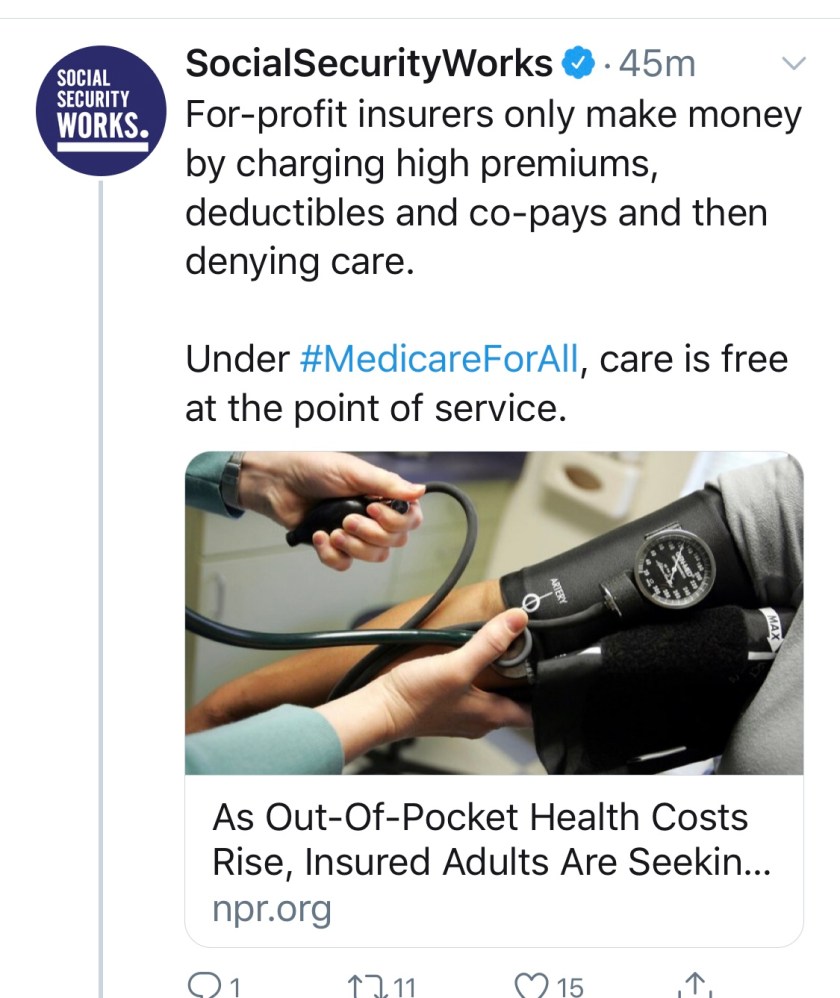Click the npr.org source label
840x998 pixels.
tap(271, 910)
